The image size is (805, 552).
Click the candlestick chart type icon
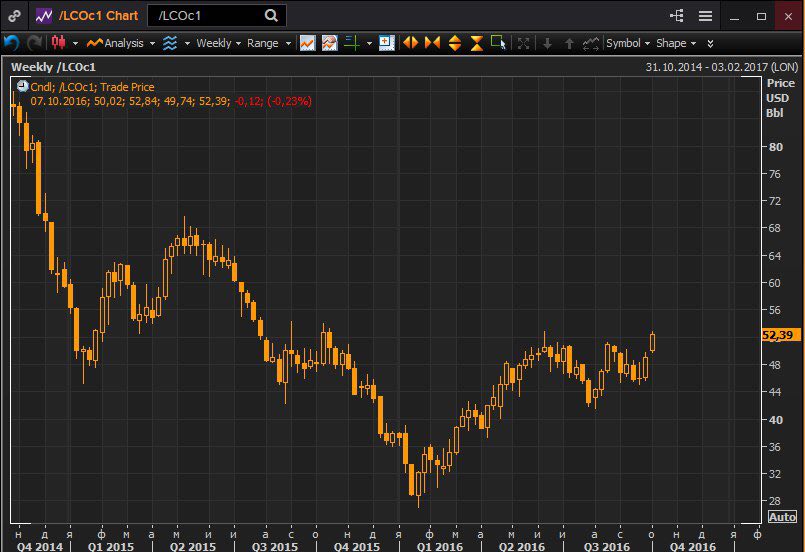pos(58,43)
